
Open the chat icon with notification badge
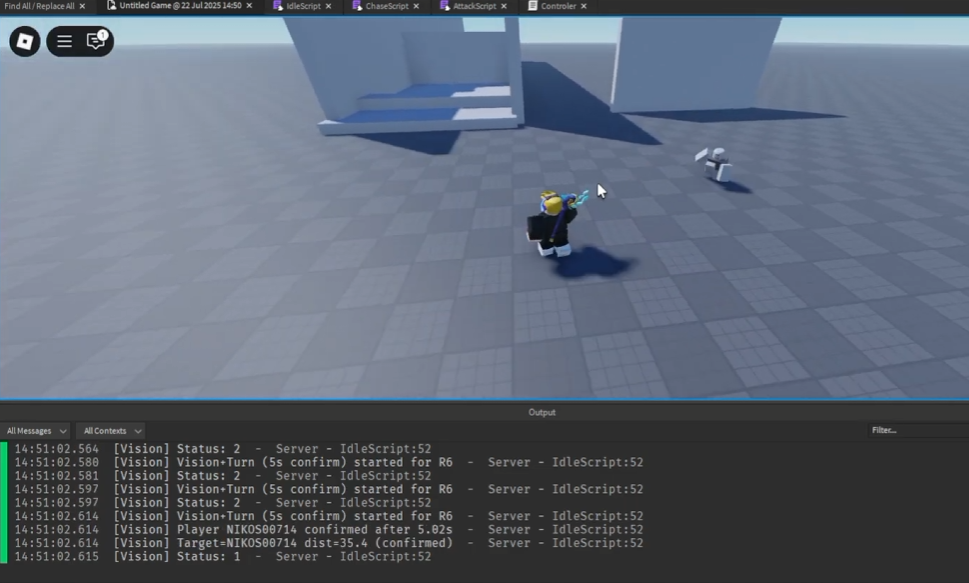pos(96,41)
